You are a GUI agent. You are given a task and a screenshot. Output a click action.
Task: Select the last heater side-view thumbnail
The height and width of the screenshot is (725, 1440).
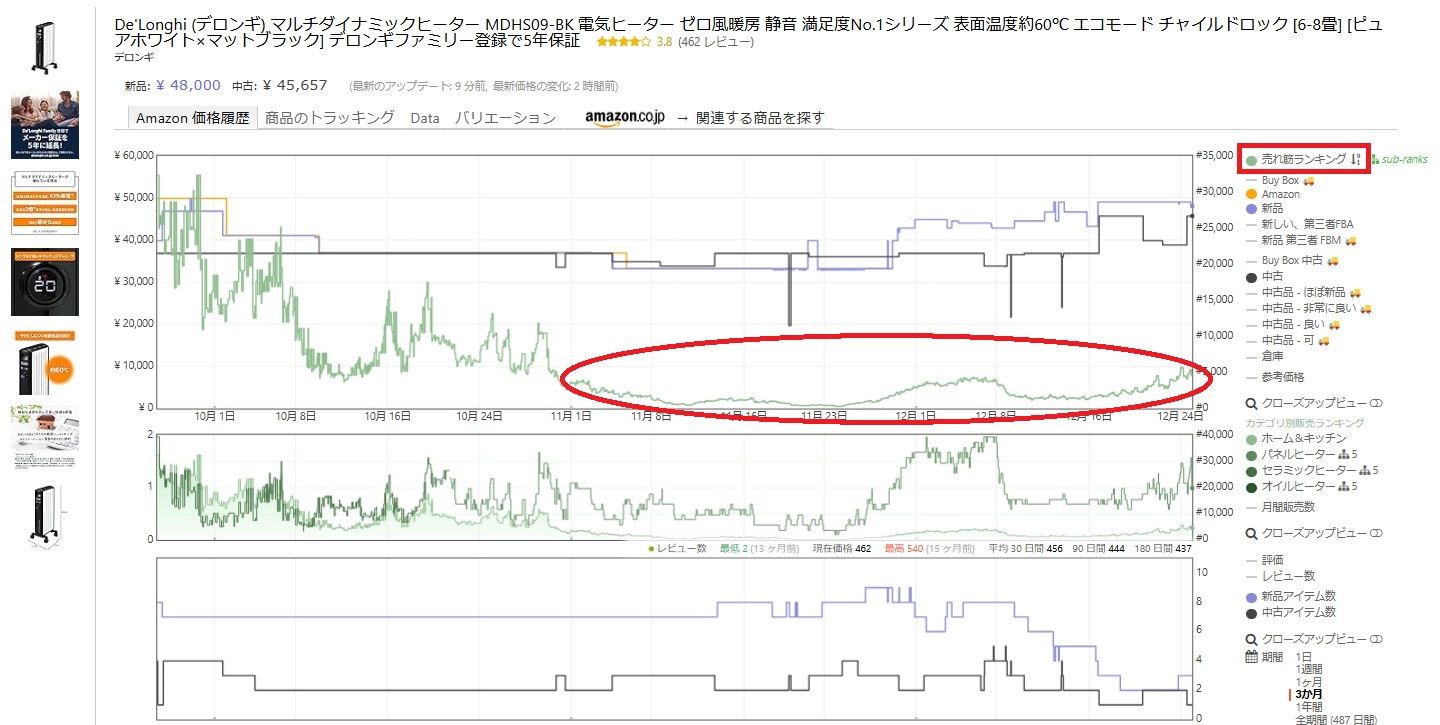coord(45,516)
